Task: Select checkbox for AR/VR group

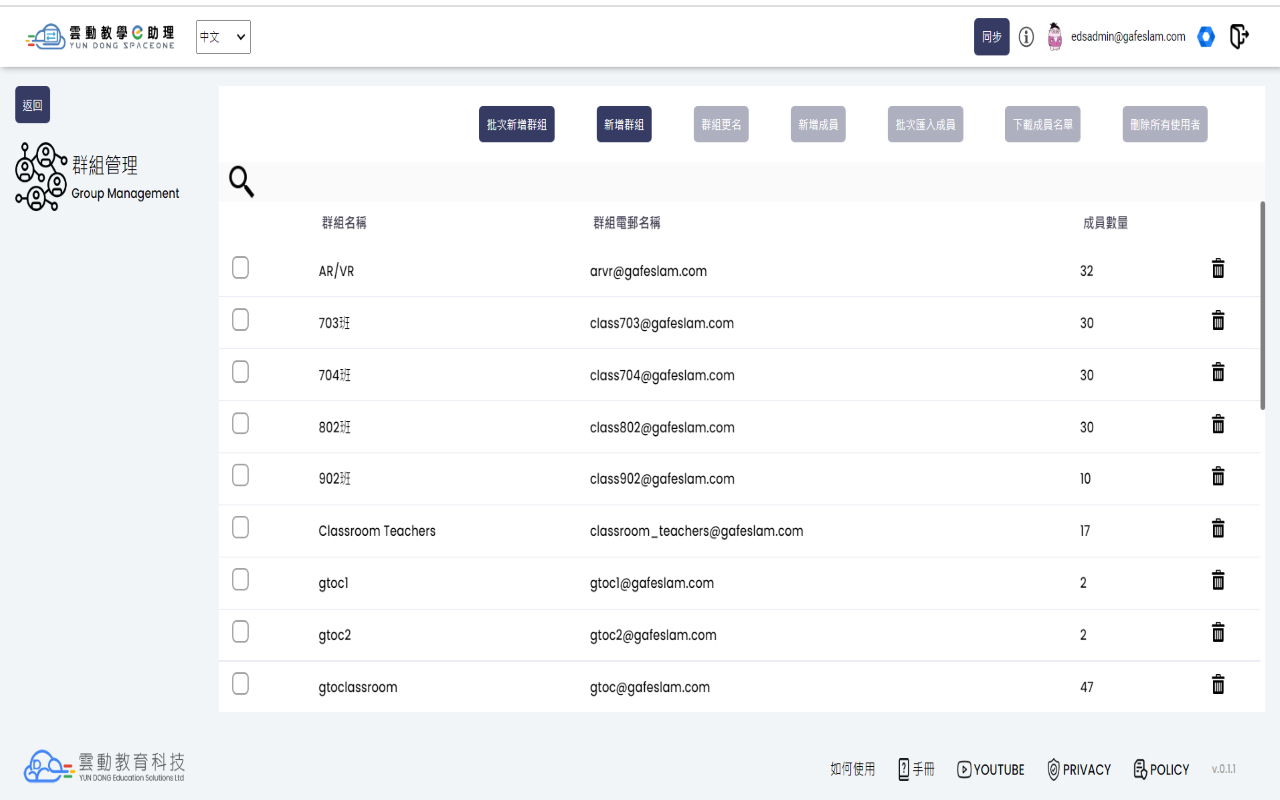Action: click(240, 268)
